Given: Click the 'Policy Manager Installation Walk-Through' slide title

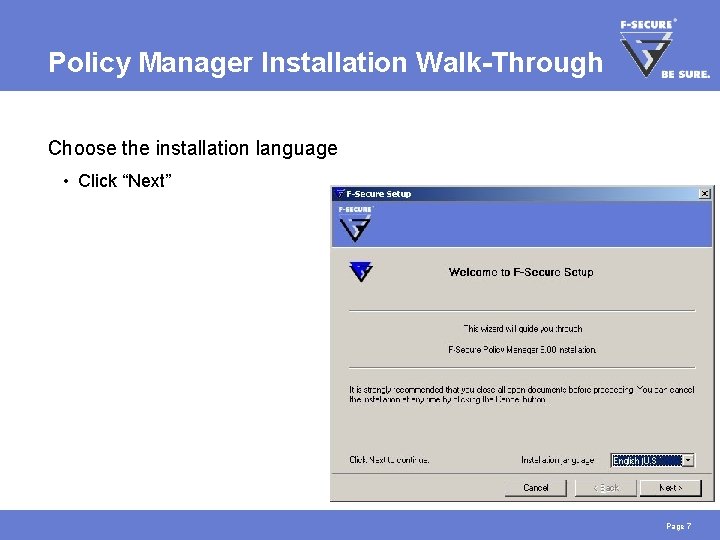Looking at the screenshot, I should point(326,62).
